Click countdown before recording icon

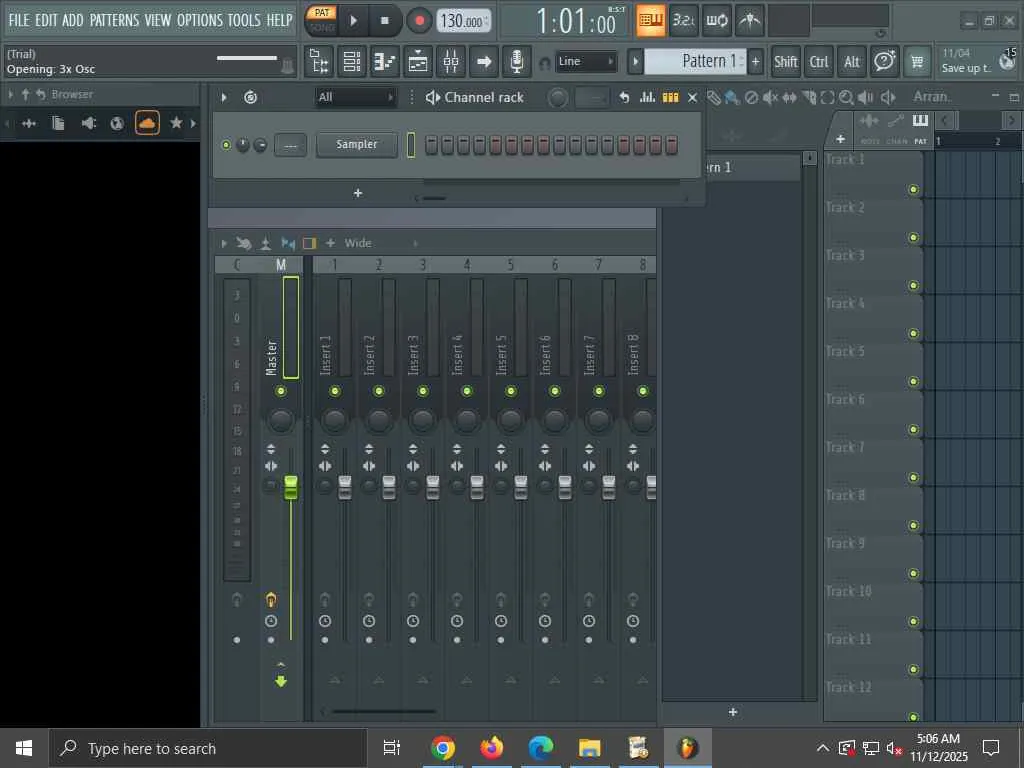tap(684, 20)
